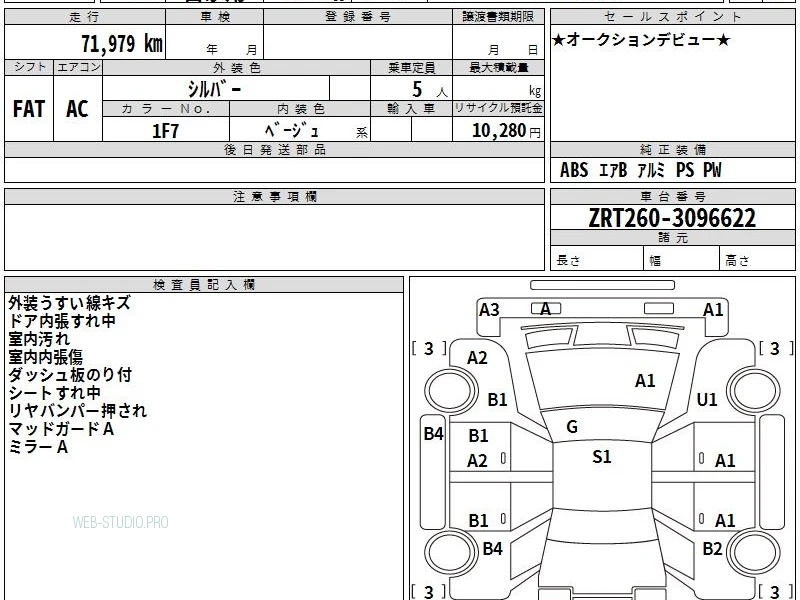Select the AC air conditioner value
The image size is (800, 600).
[78, 109]
